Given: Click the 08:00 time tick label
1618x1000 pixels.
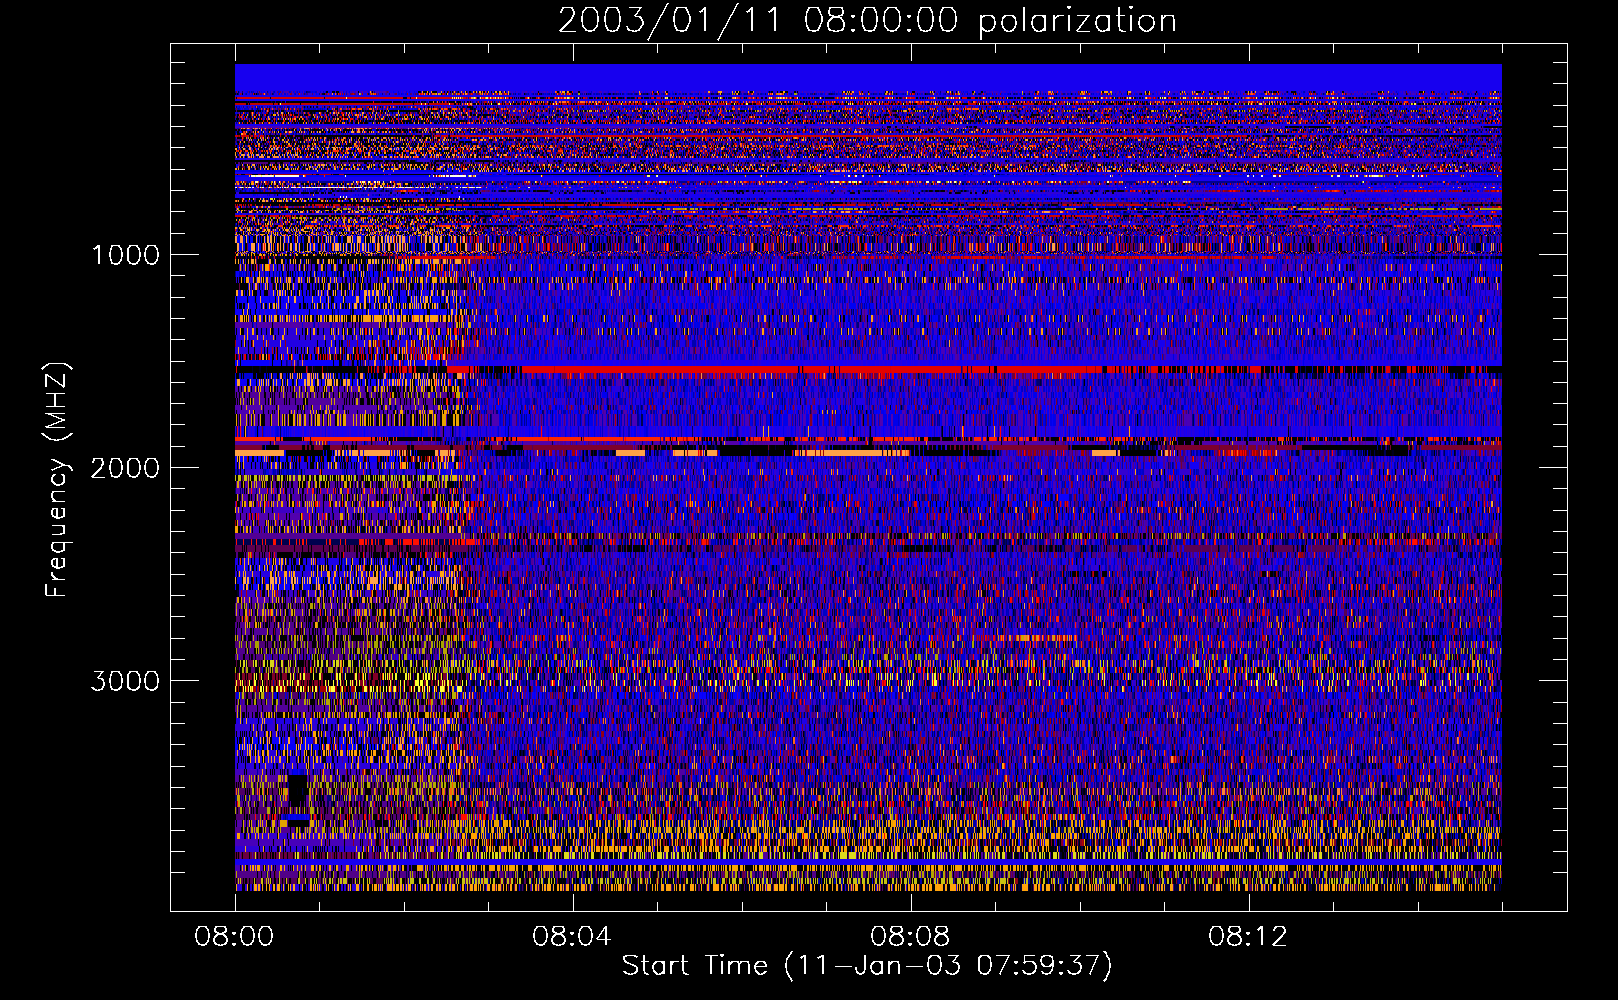Looking at the screenshot, I should 235,937.
